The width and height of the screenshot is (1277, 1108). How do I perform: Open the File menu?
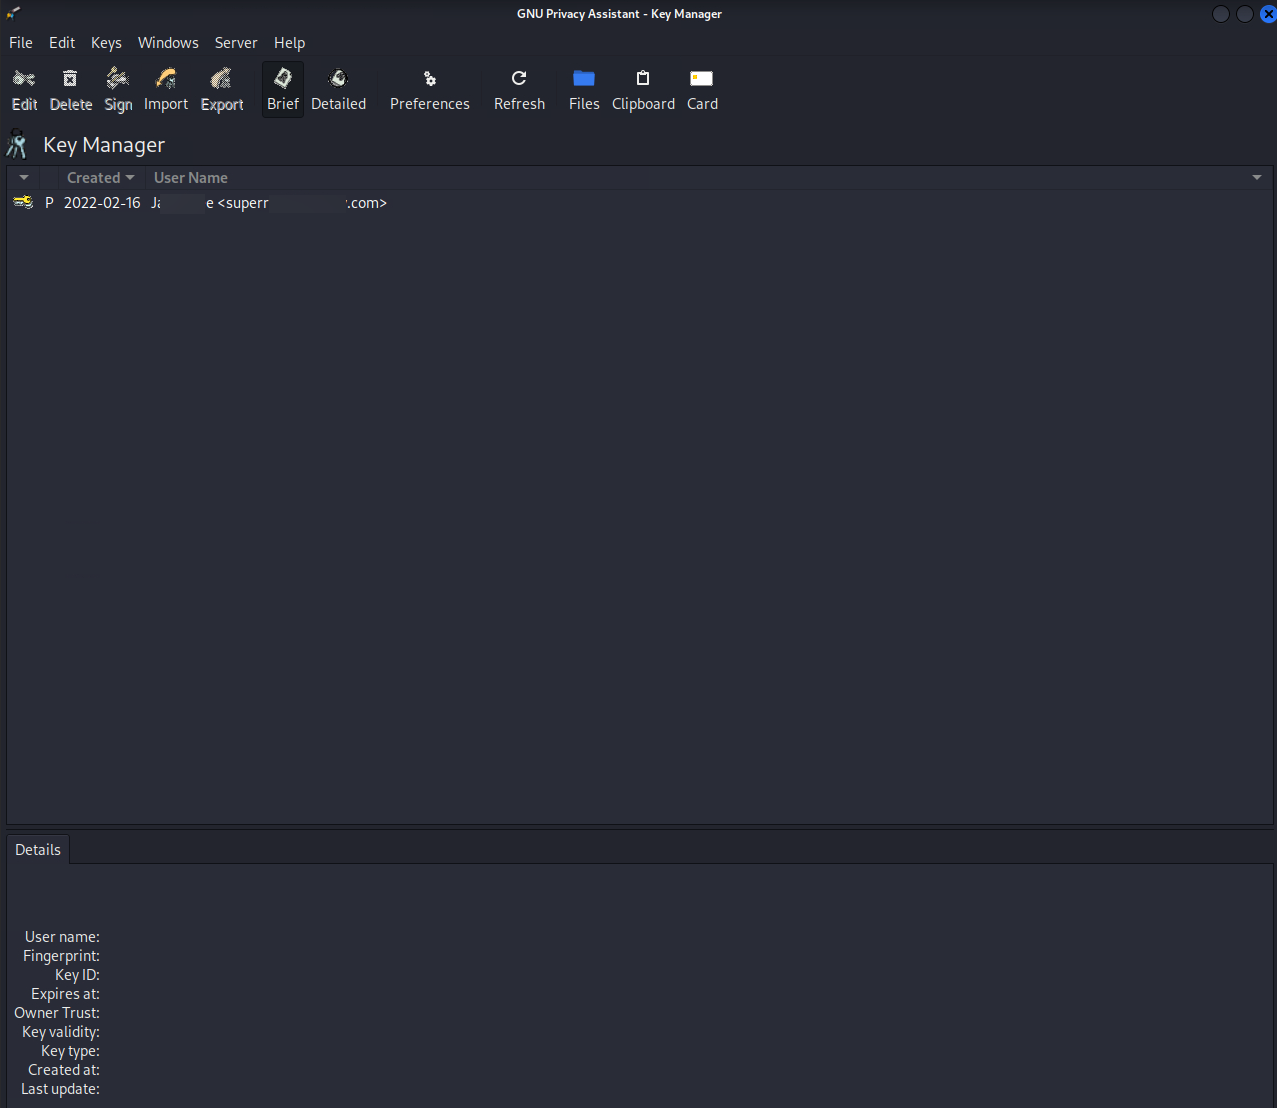tap(21, 43)
